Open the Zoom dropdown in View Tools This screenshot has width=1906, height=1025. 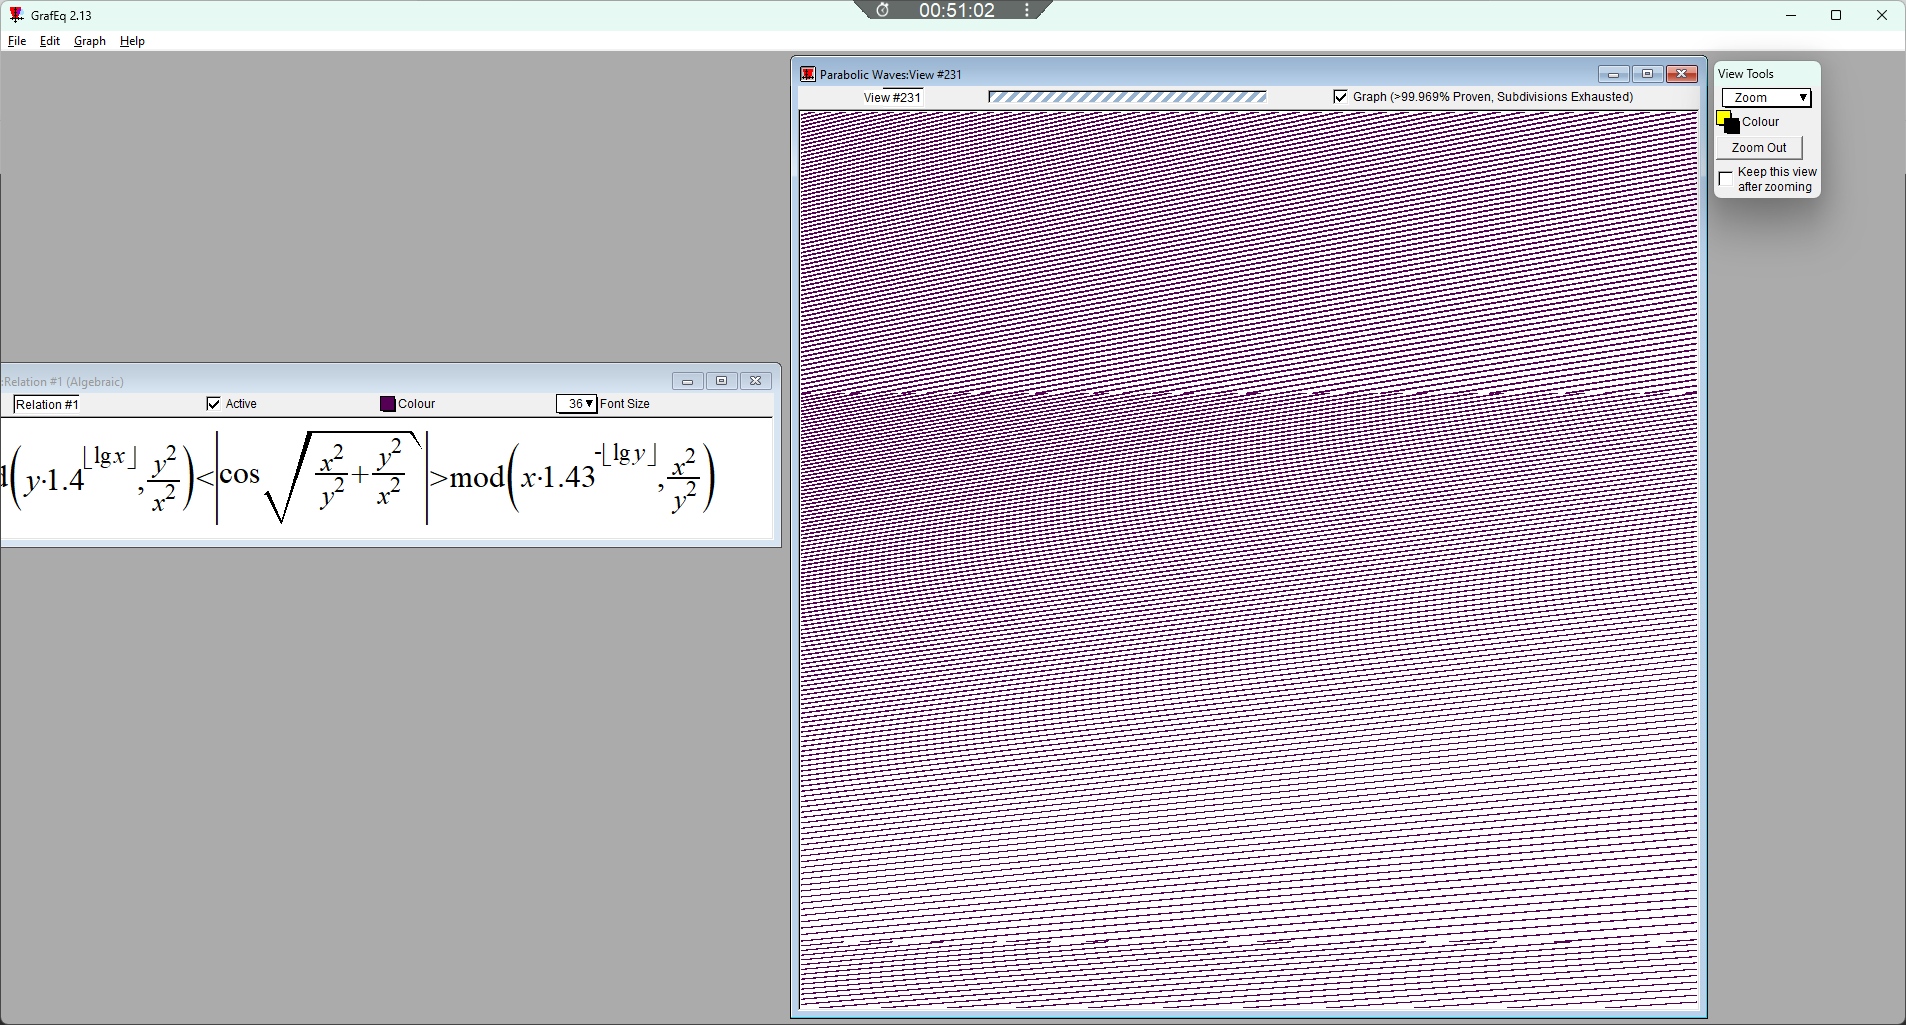(x=1766, y=98)
